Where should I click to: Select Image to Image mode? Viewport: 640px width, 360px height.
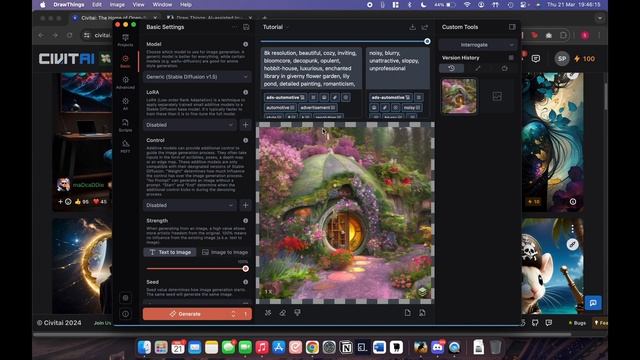click(x=225, y=252)
